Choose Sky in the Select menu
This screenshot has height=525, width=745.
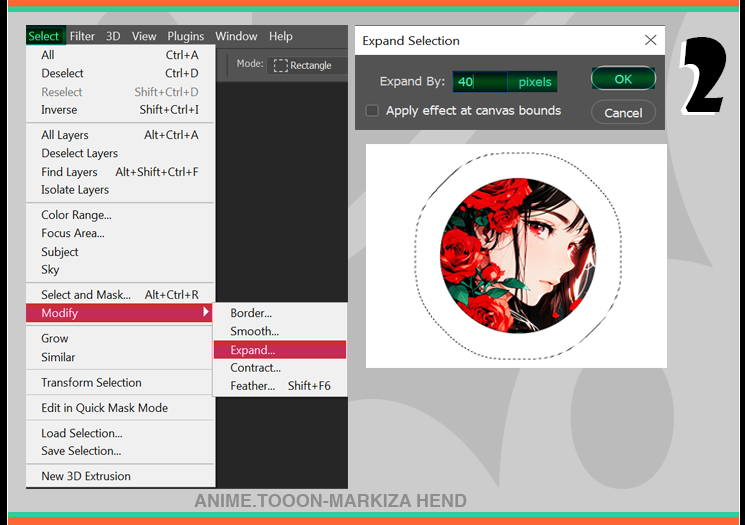point(120,269)
